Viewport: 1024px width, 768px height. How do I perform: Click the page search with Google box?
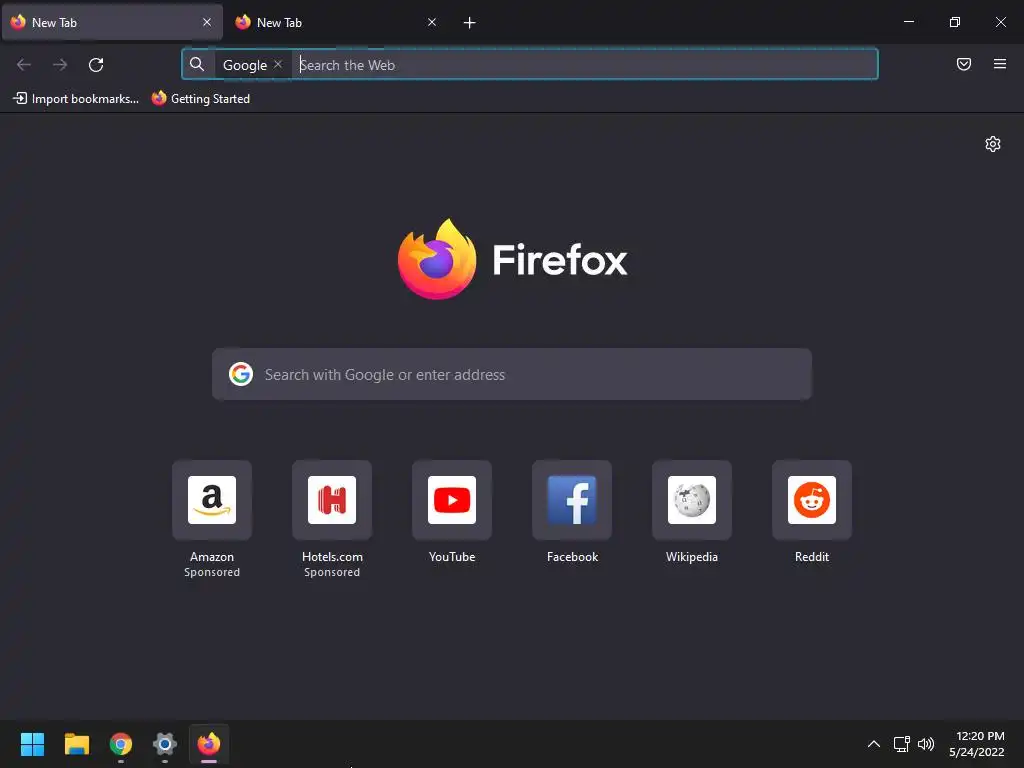512,374
